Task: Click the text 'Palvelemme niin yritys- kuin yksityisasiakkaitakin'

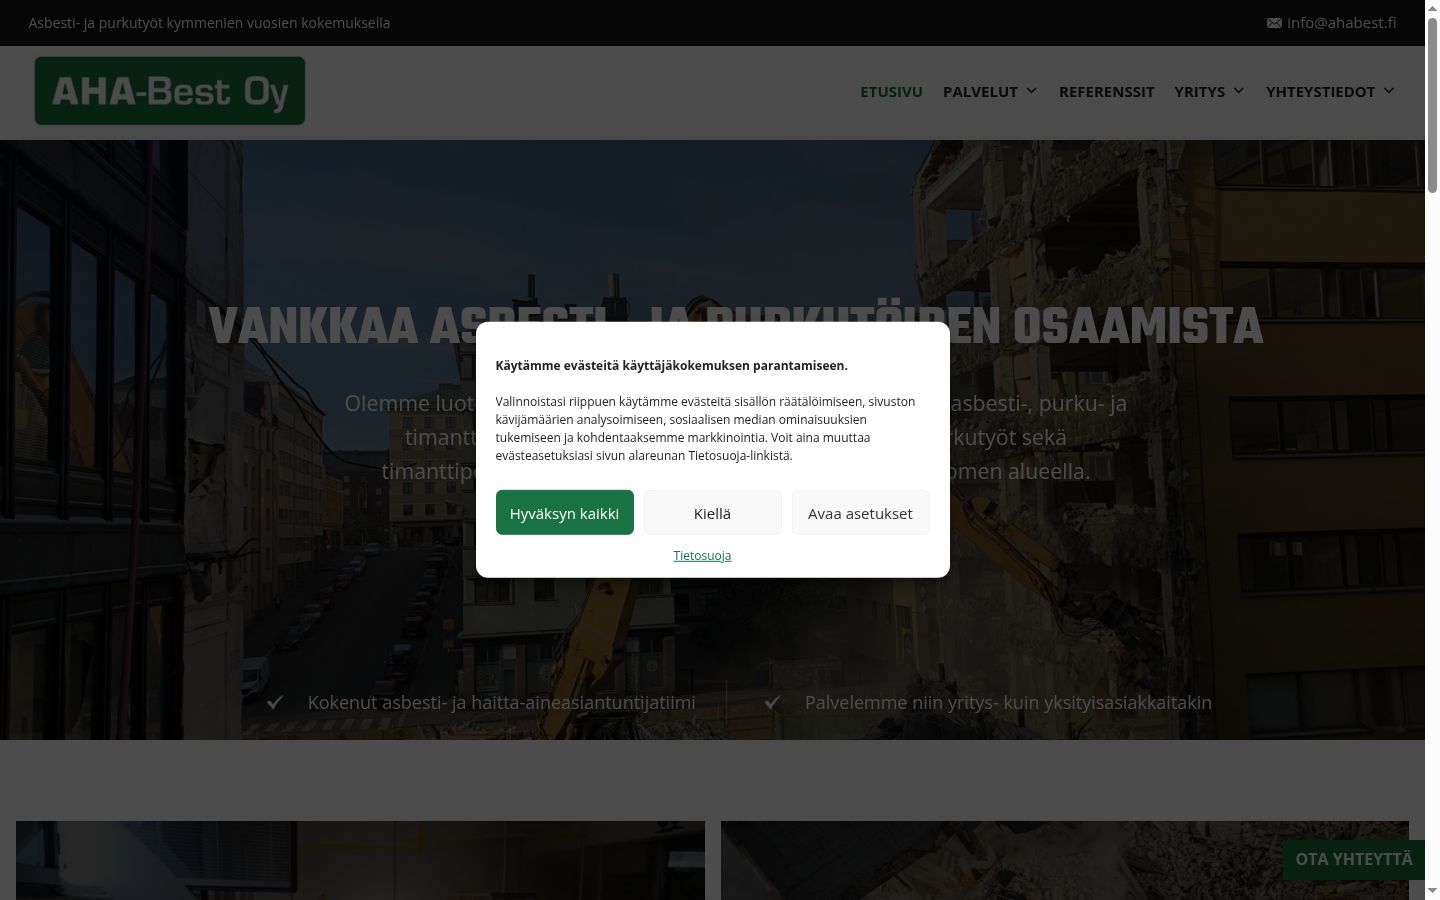Action: tap(1008, 702)
